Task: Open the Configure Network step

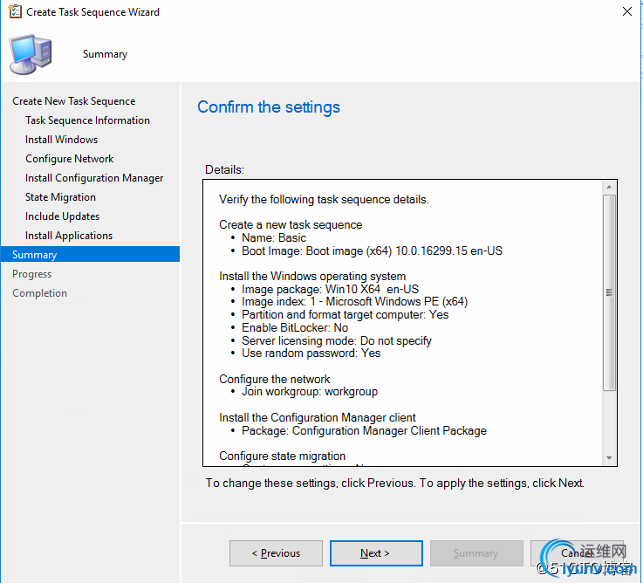Action: coord(69,159)
